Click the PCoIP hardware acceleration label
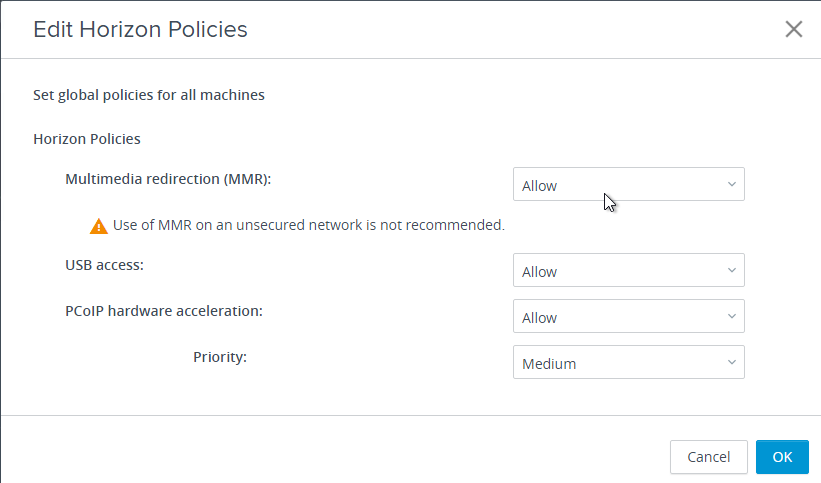Screen dimensions: 821x483 164,311
